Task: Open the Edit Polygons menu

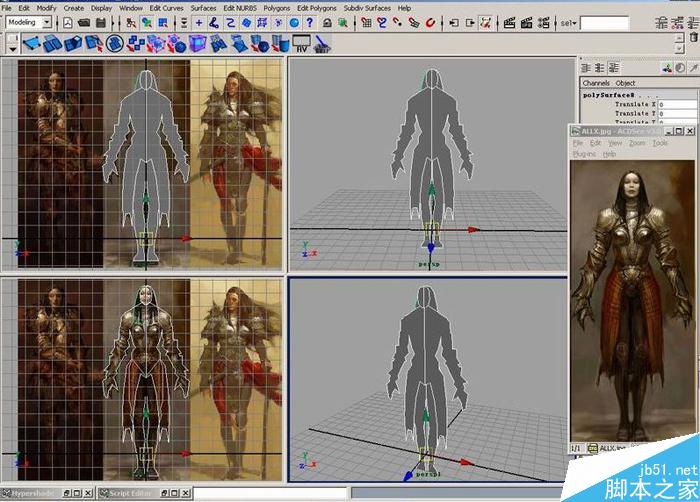Action: 317,8
